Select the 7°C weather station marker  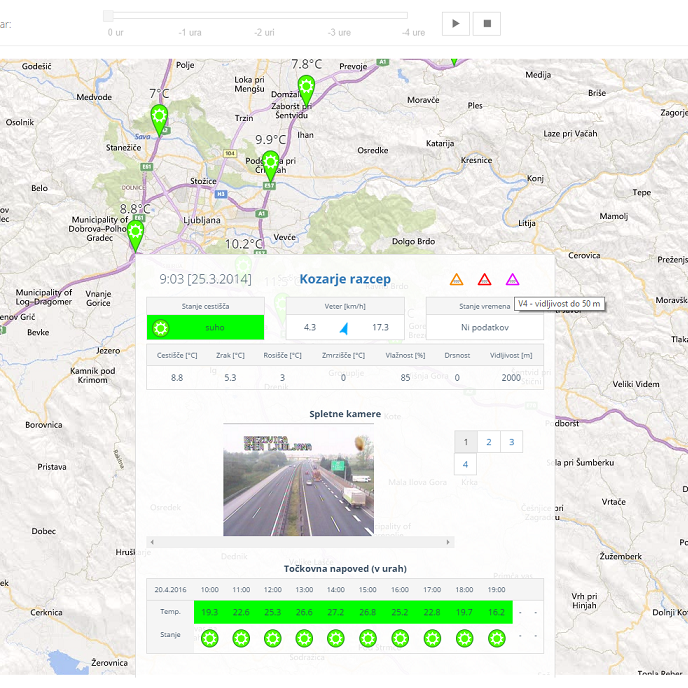(x=159, y=118)
